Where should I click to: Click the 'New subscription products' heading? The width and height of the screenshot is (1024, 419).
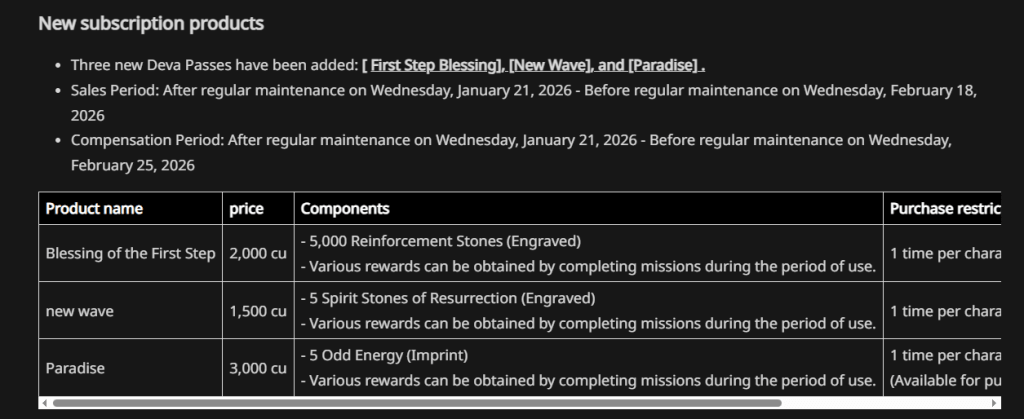[151, 23]
